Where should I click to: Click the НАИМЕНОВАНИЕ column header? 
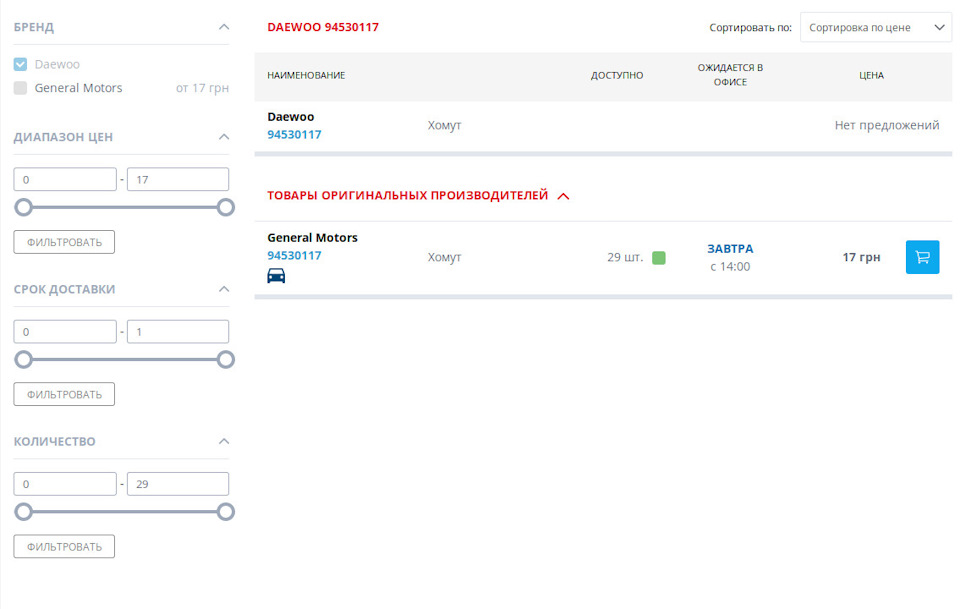pos(306,75)
